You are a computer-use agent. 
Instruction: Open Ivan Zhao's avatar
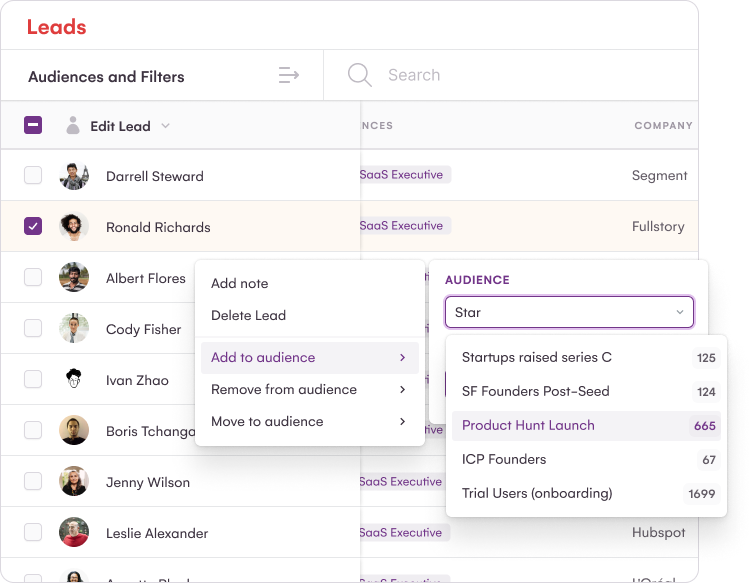(x=74, y=379)
